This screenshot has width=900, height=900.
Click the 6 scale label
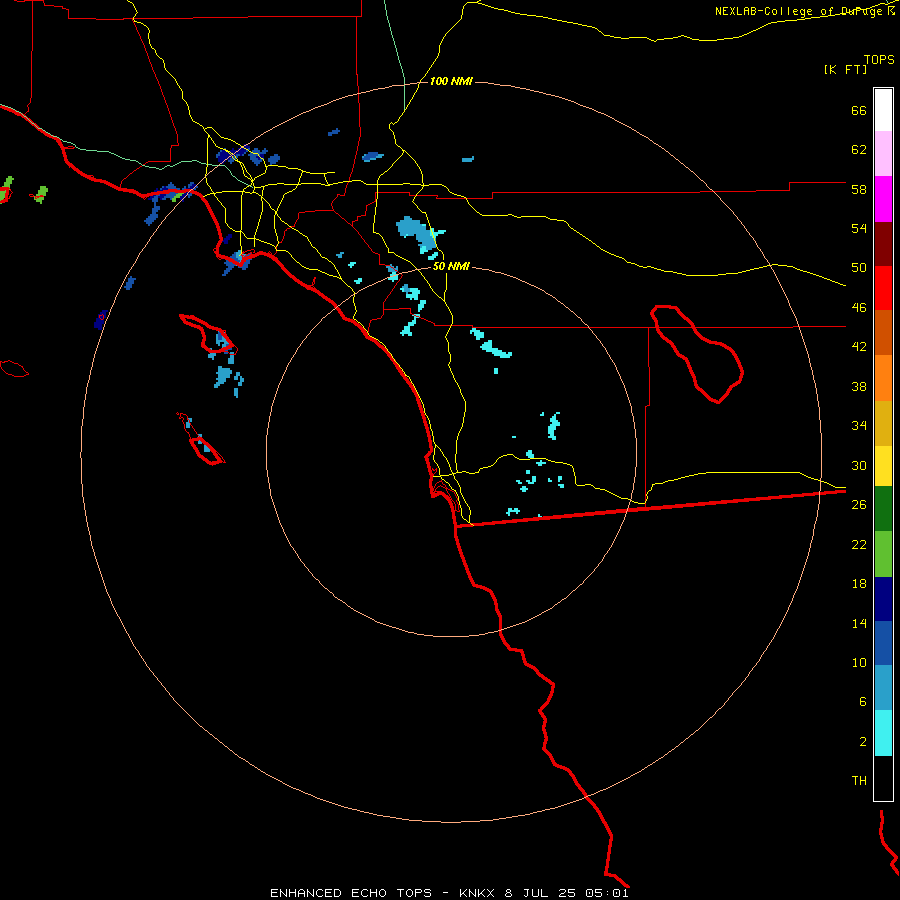click(863, 702)
